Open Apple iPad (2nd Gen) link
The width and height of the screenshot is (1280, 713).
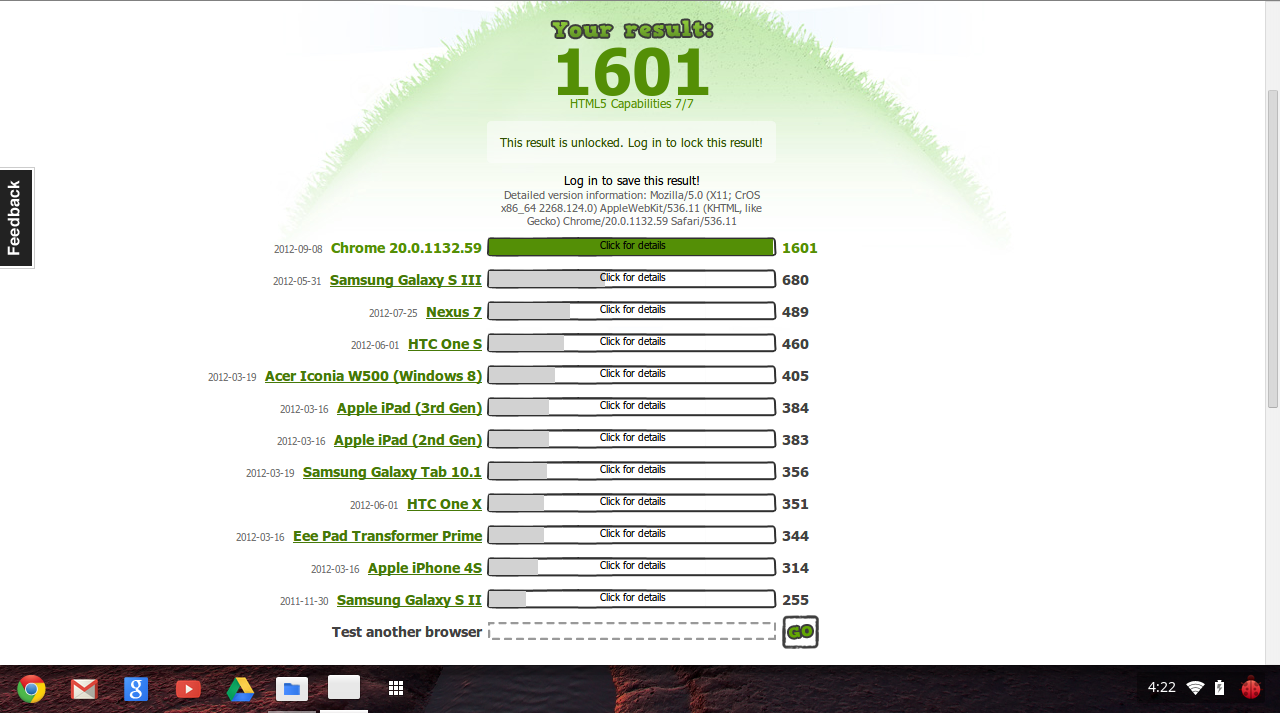pyautogui.click(x=408, y=440)
